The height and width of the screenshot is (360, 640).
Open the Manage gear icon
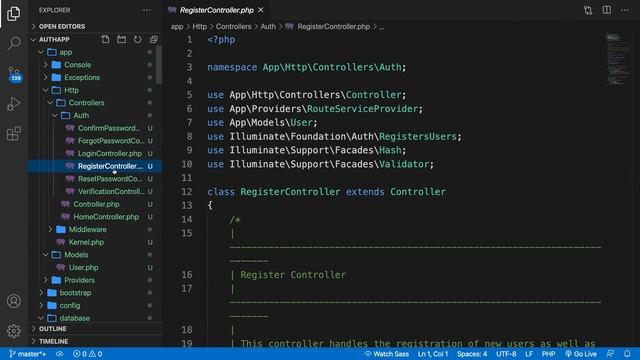pos(13,331)
